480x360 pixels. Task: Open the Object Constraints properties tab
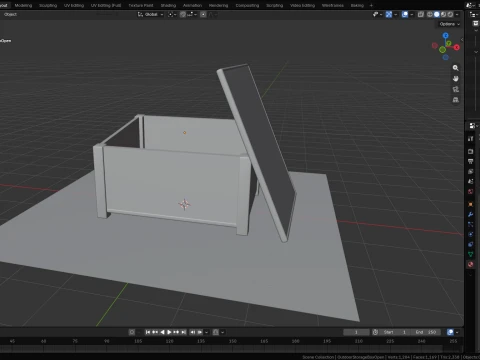pos(470,244)
